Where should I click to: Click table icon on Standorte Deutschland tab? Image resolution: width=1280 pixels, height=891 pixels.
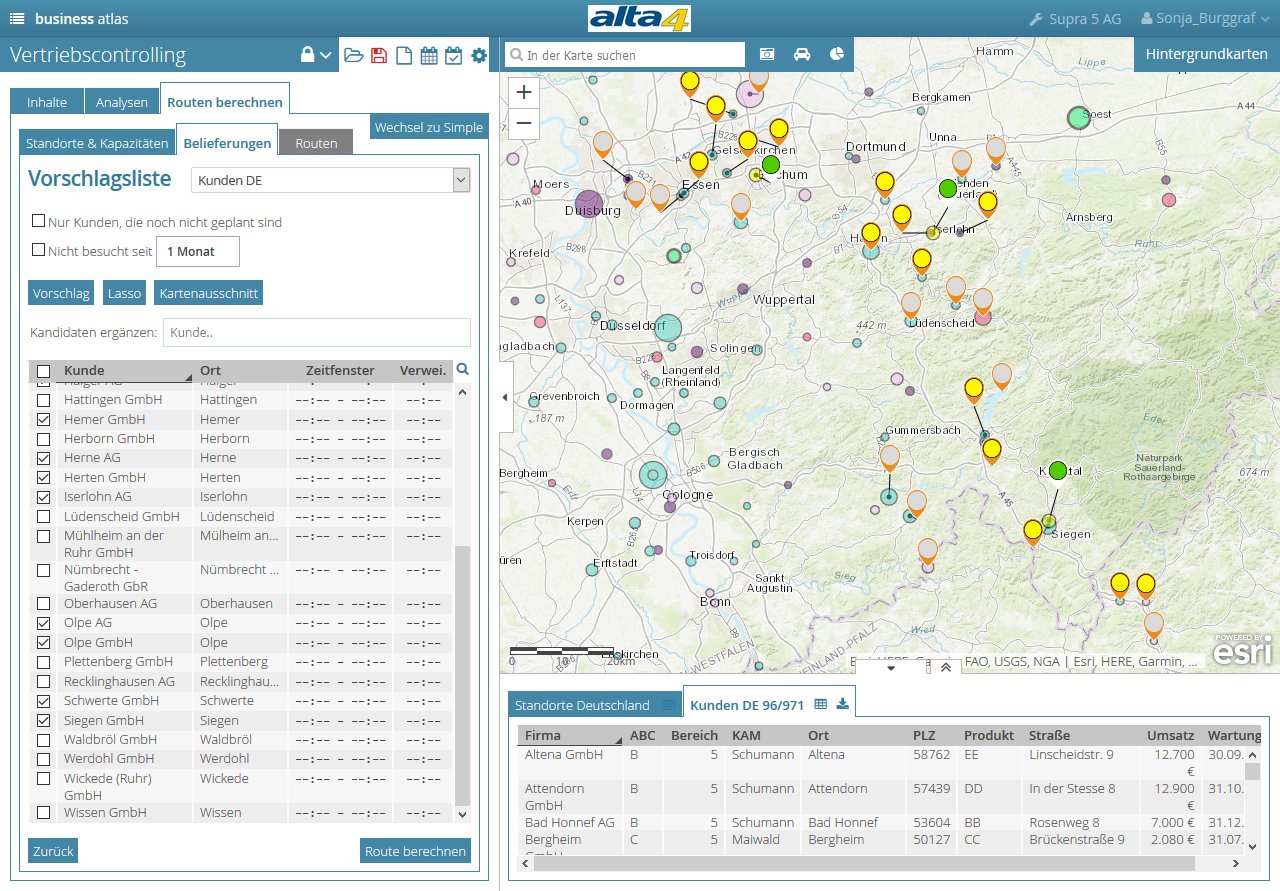tap(669, 705)
